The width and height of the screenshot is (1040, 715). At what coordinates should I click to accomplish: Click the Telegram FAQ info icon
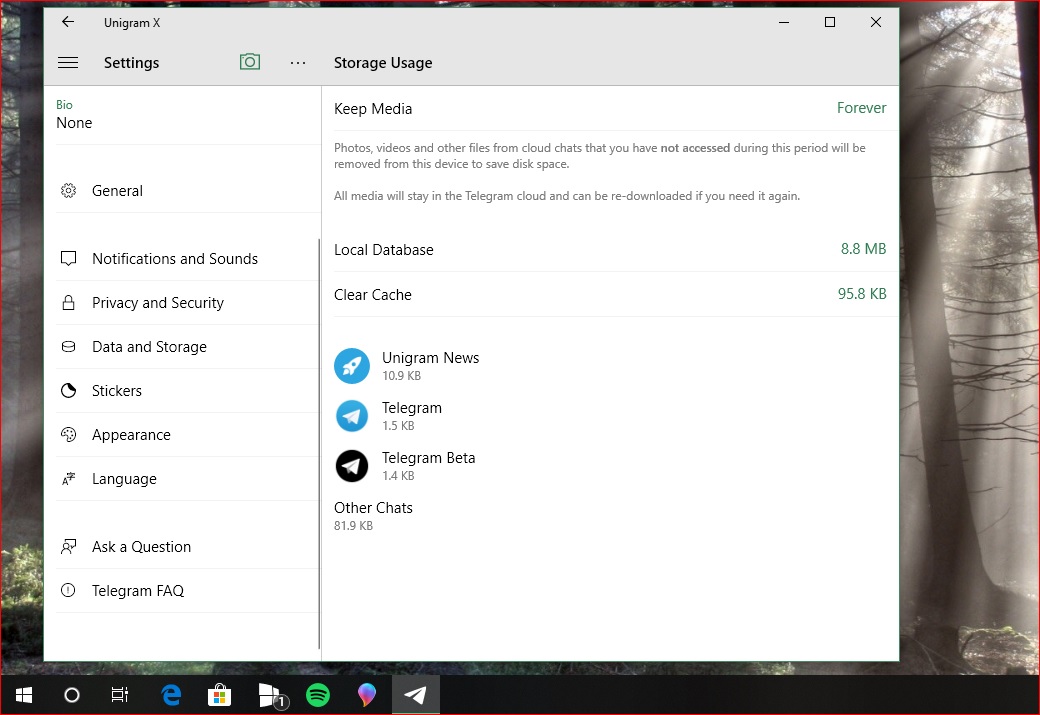[x=68, y=590]
